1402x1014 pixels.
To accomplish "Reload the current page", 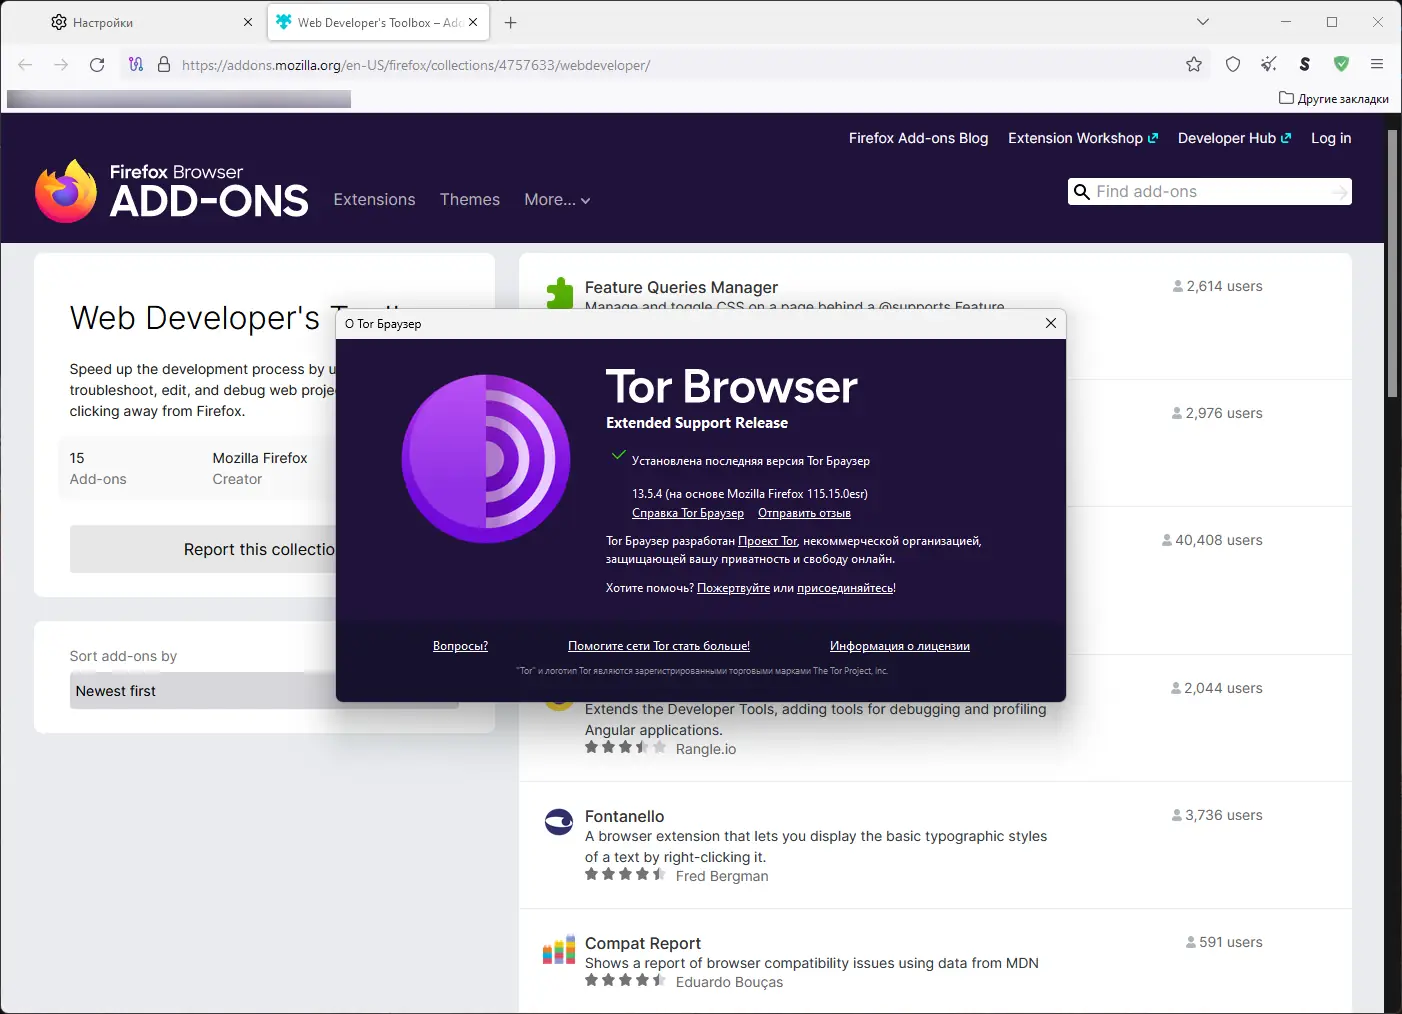I will (x=97, y=65).
